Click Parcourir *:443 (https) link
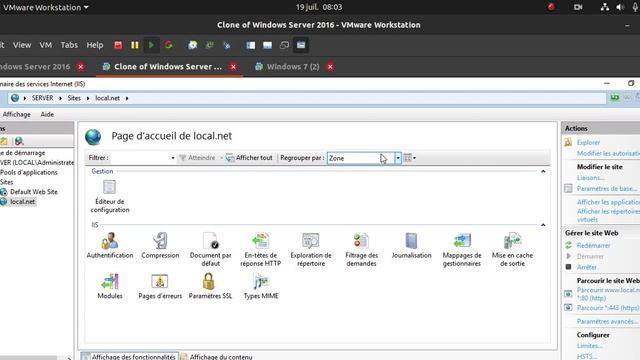This screenshot has width=640, height=360. (x=608, y=308)
